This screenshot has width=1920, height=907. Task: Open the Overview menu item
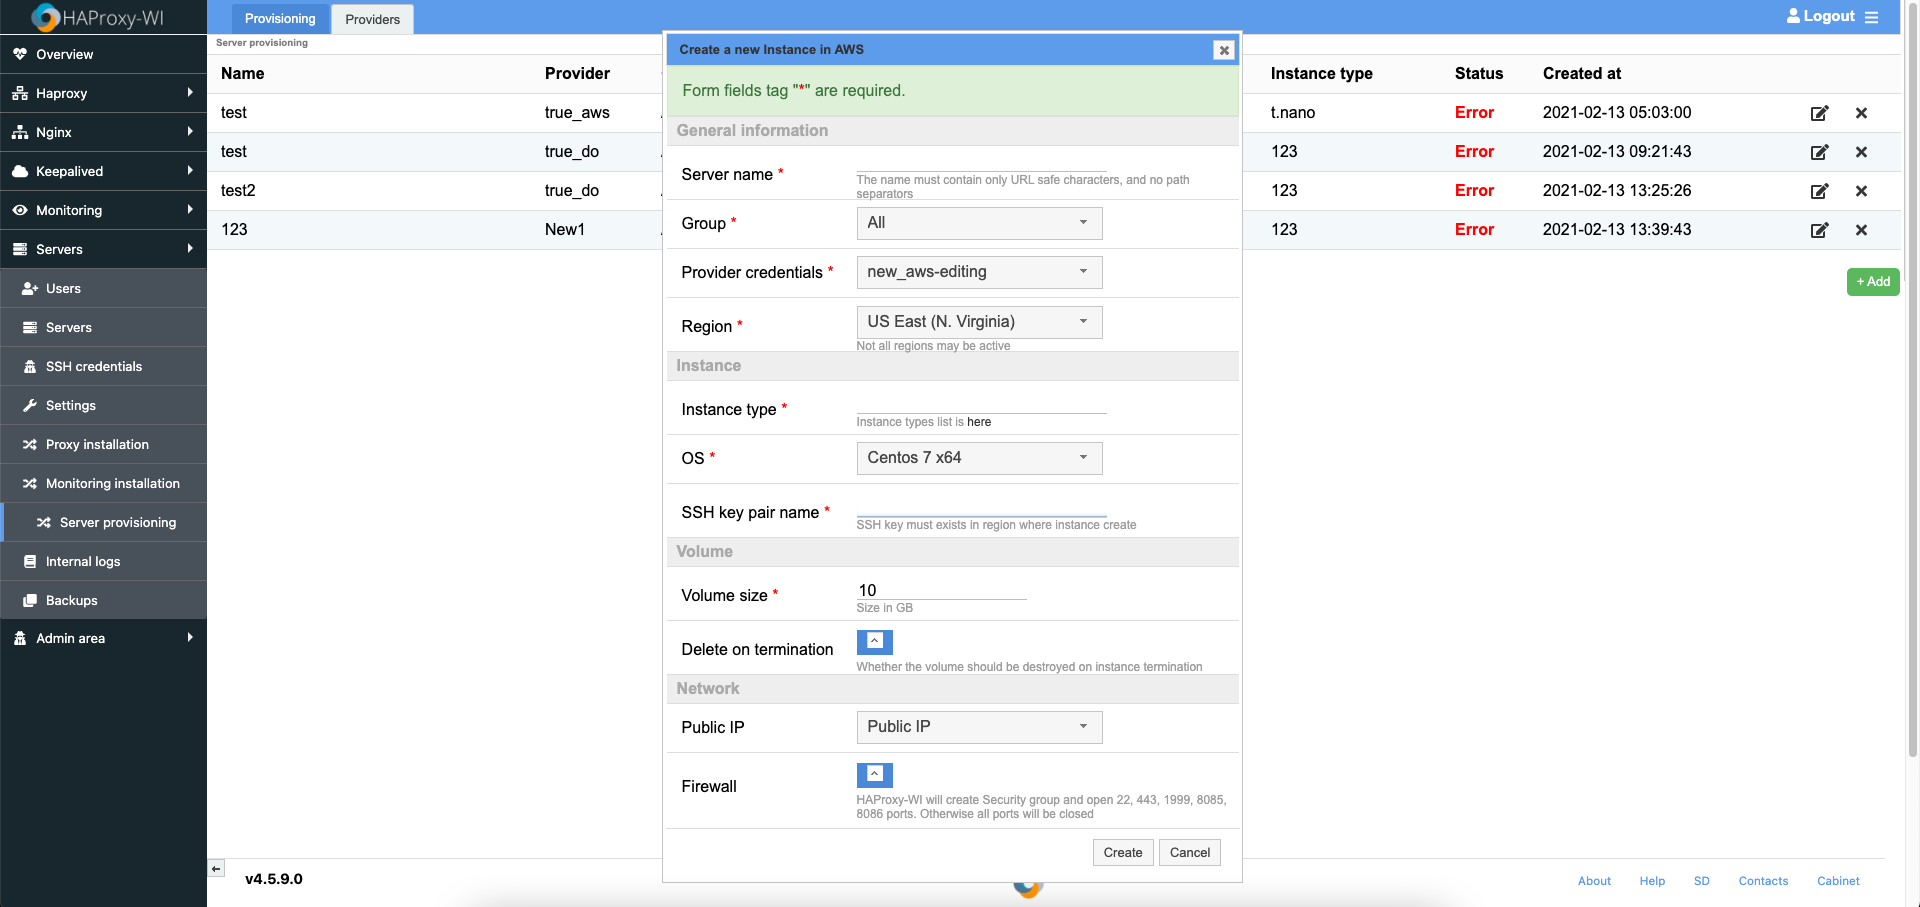[x=103, y=54]
